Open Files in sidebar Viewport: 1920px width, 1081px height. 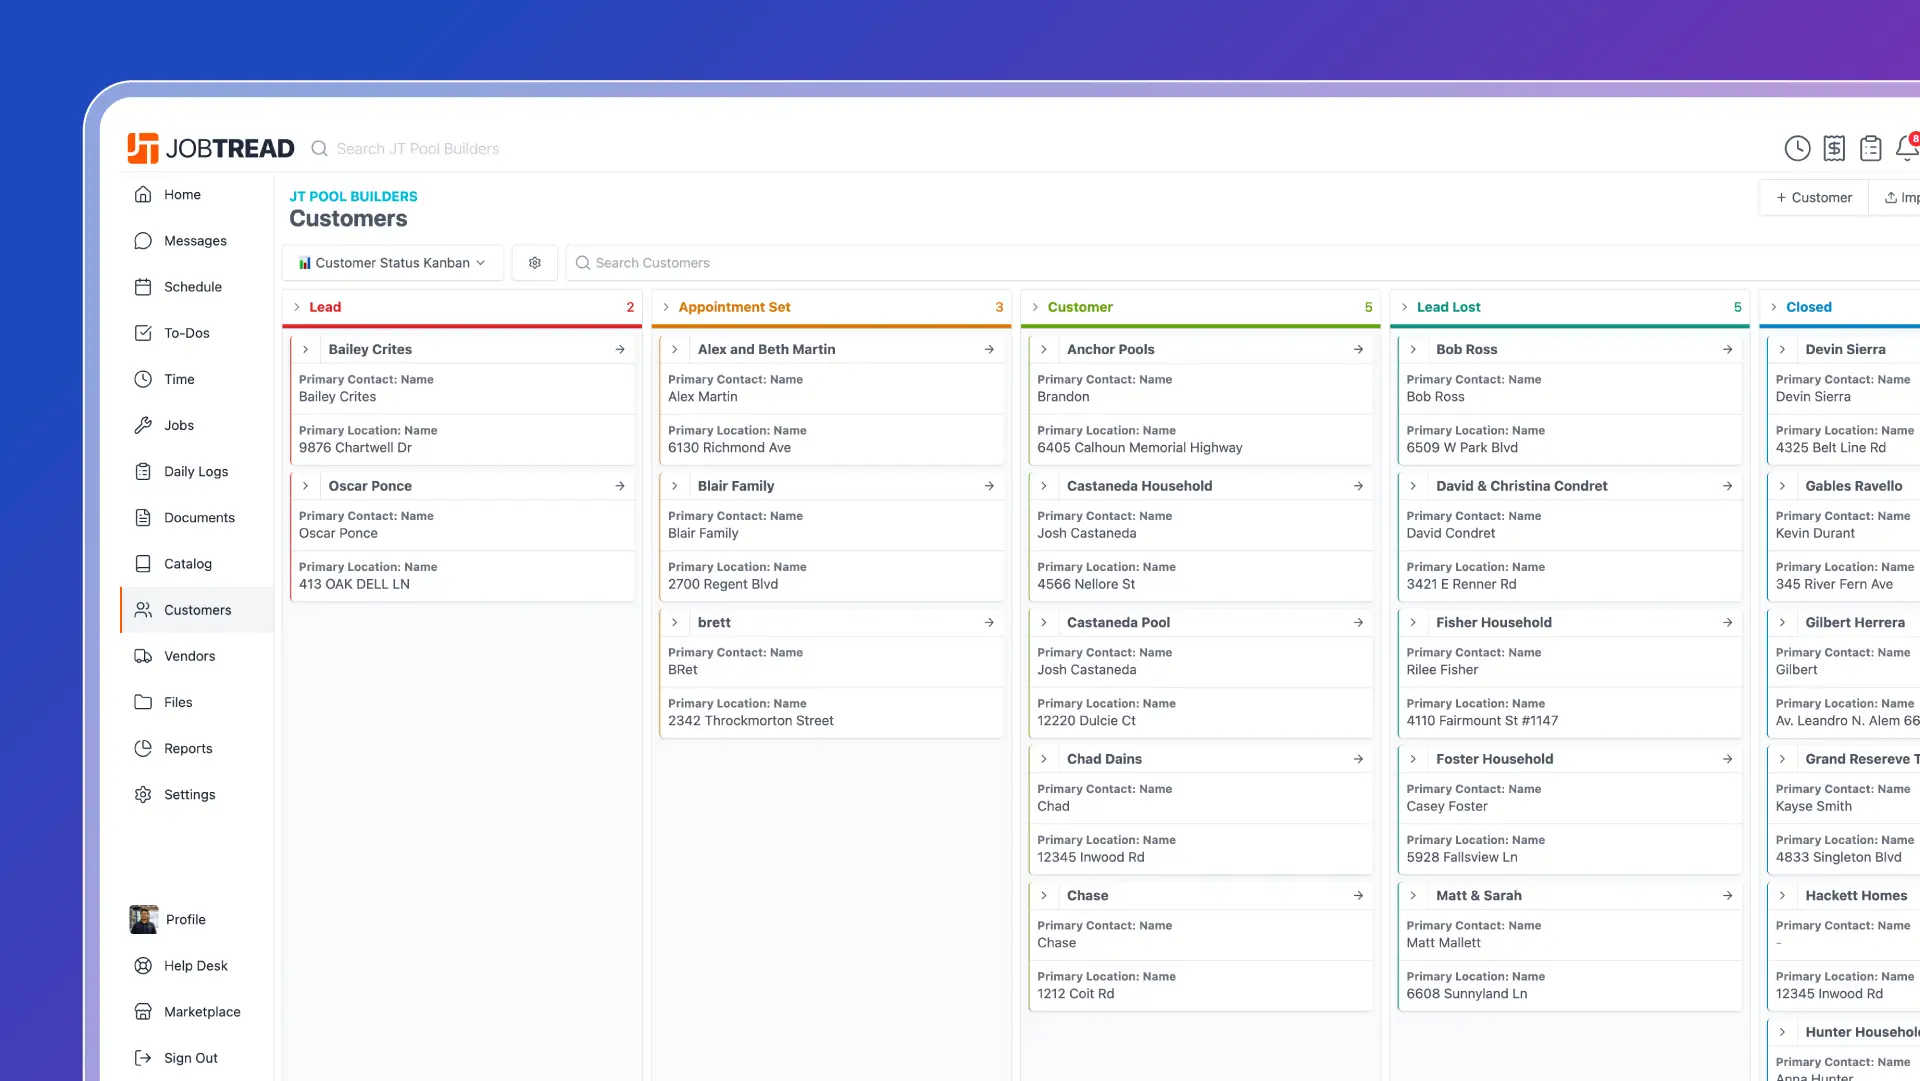[x=197, y=702]
